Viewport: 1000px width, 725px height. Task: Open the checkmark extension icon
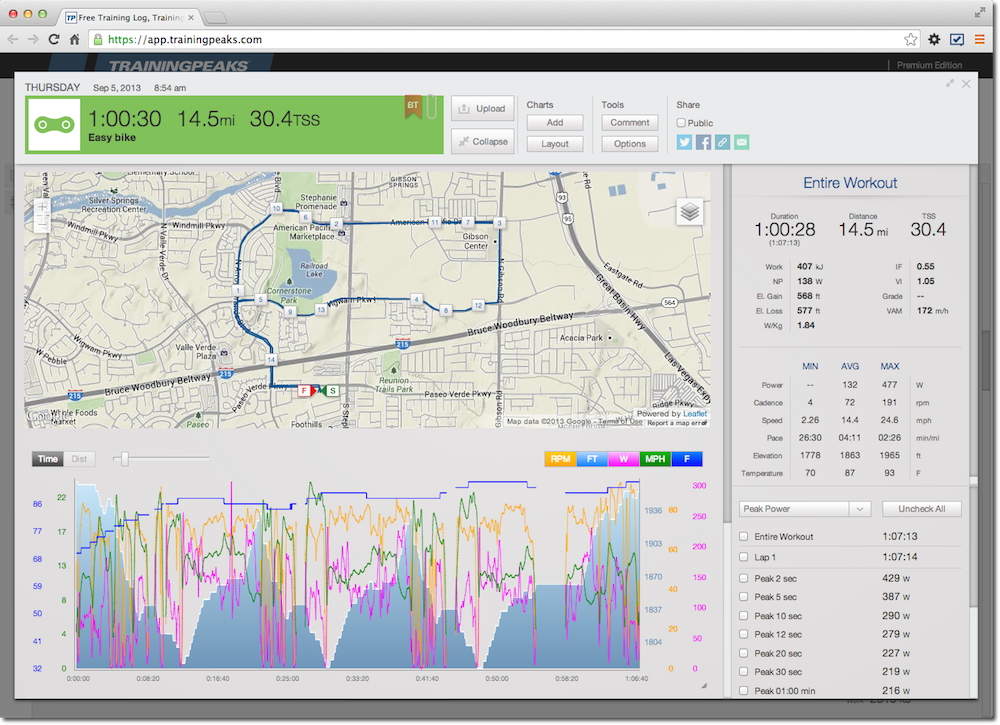tap(957, 40)
